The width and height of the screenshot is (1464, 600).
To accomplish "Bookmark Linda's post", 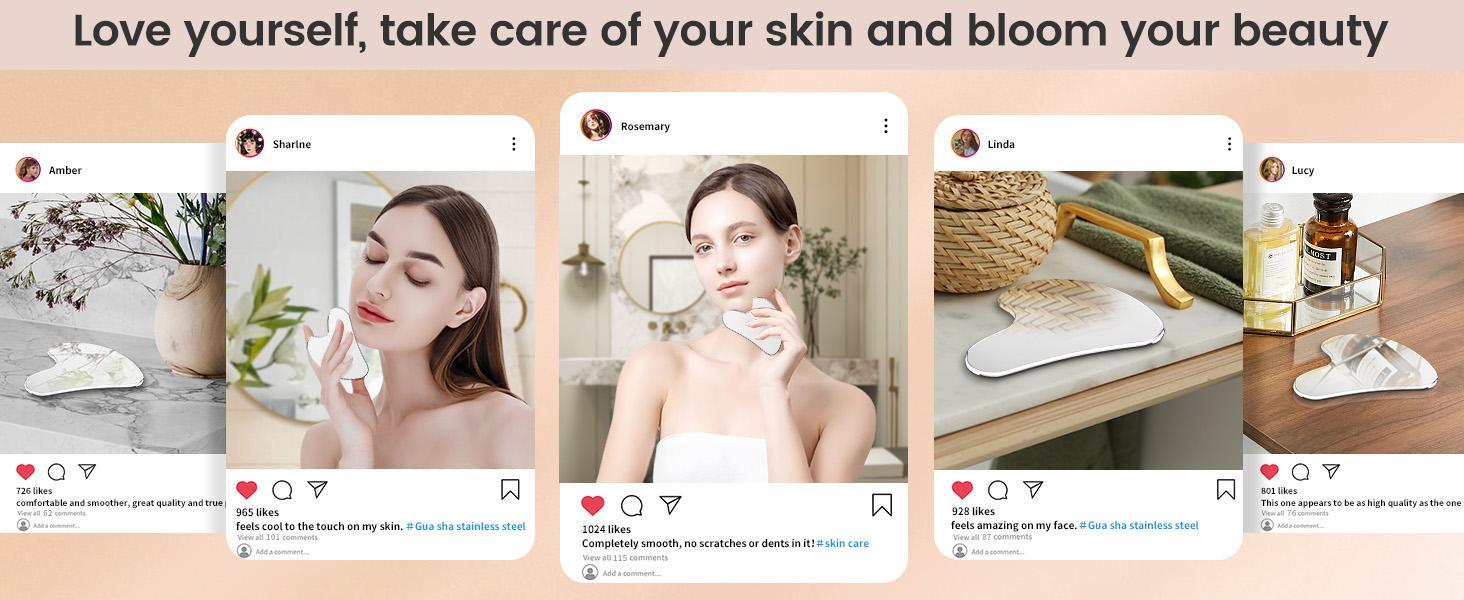I will pos(1226,489).
